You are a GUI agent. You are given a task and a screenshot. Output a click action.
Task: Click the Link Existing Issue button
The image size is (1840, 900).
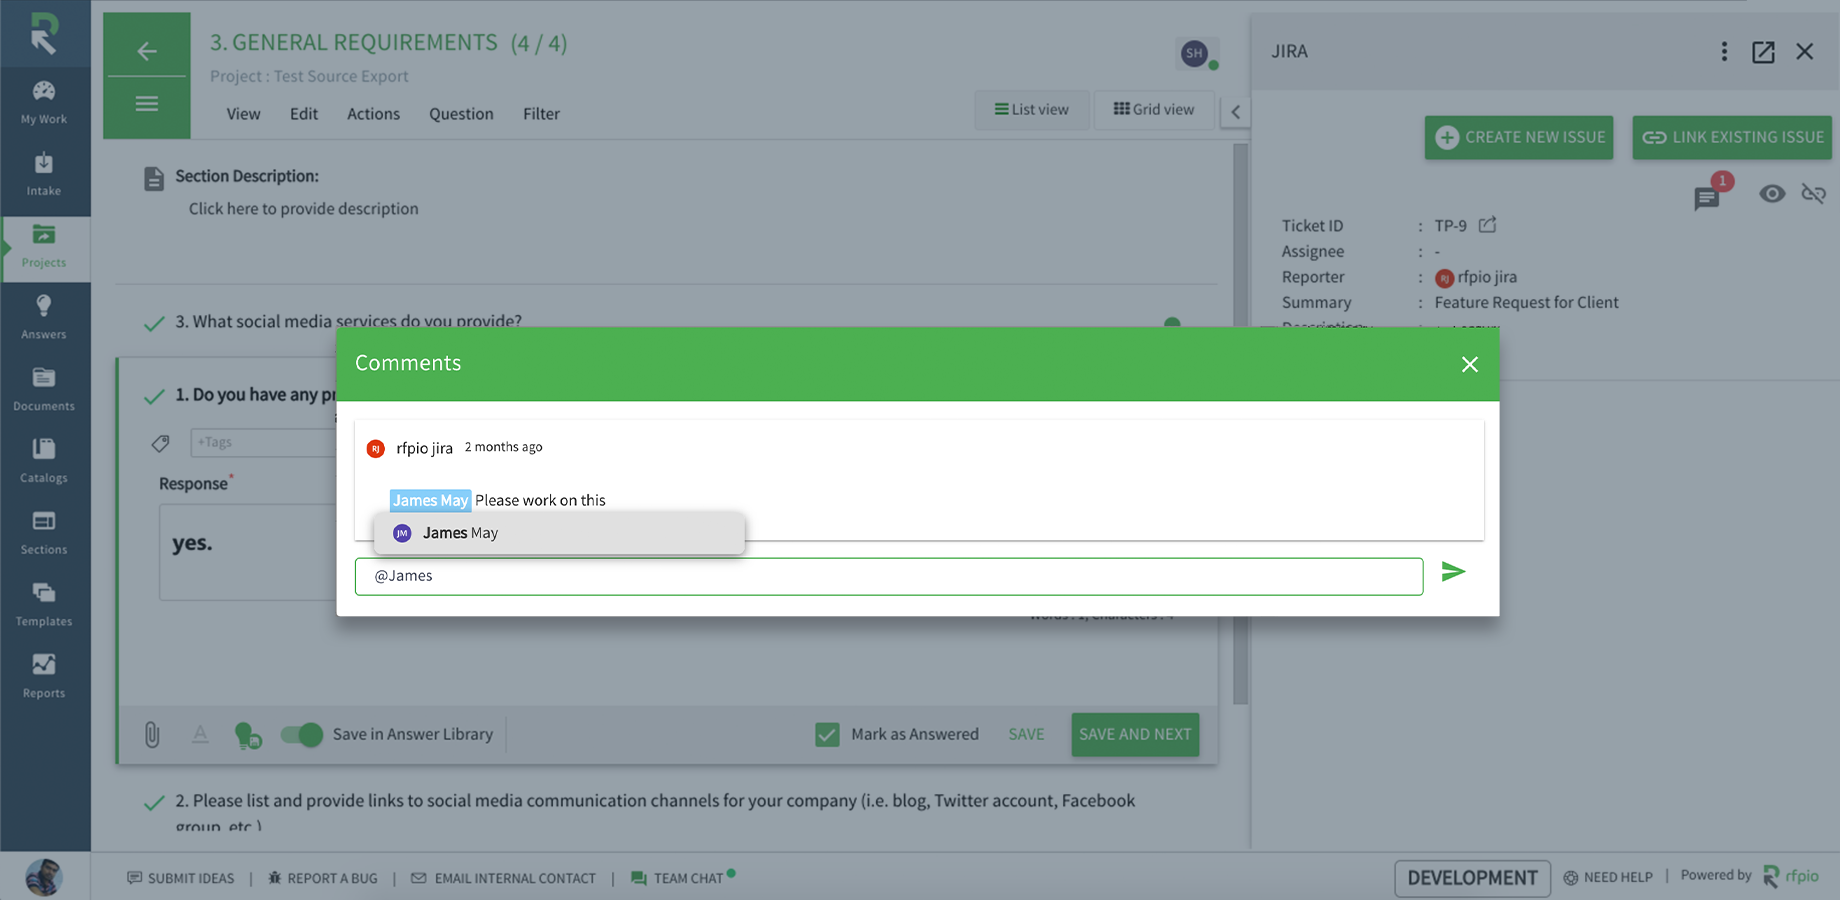[1732, 138]
